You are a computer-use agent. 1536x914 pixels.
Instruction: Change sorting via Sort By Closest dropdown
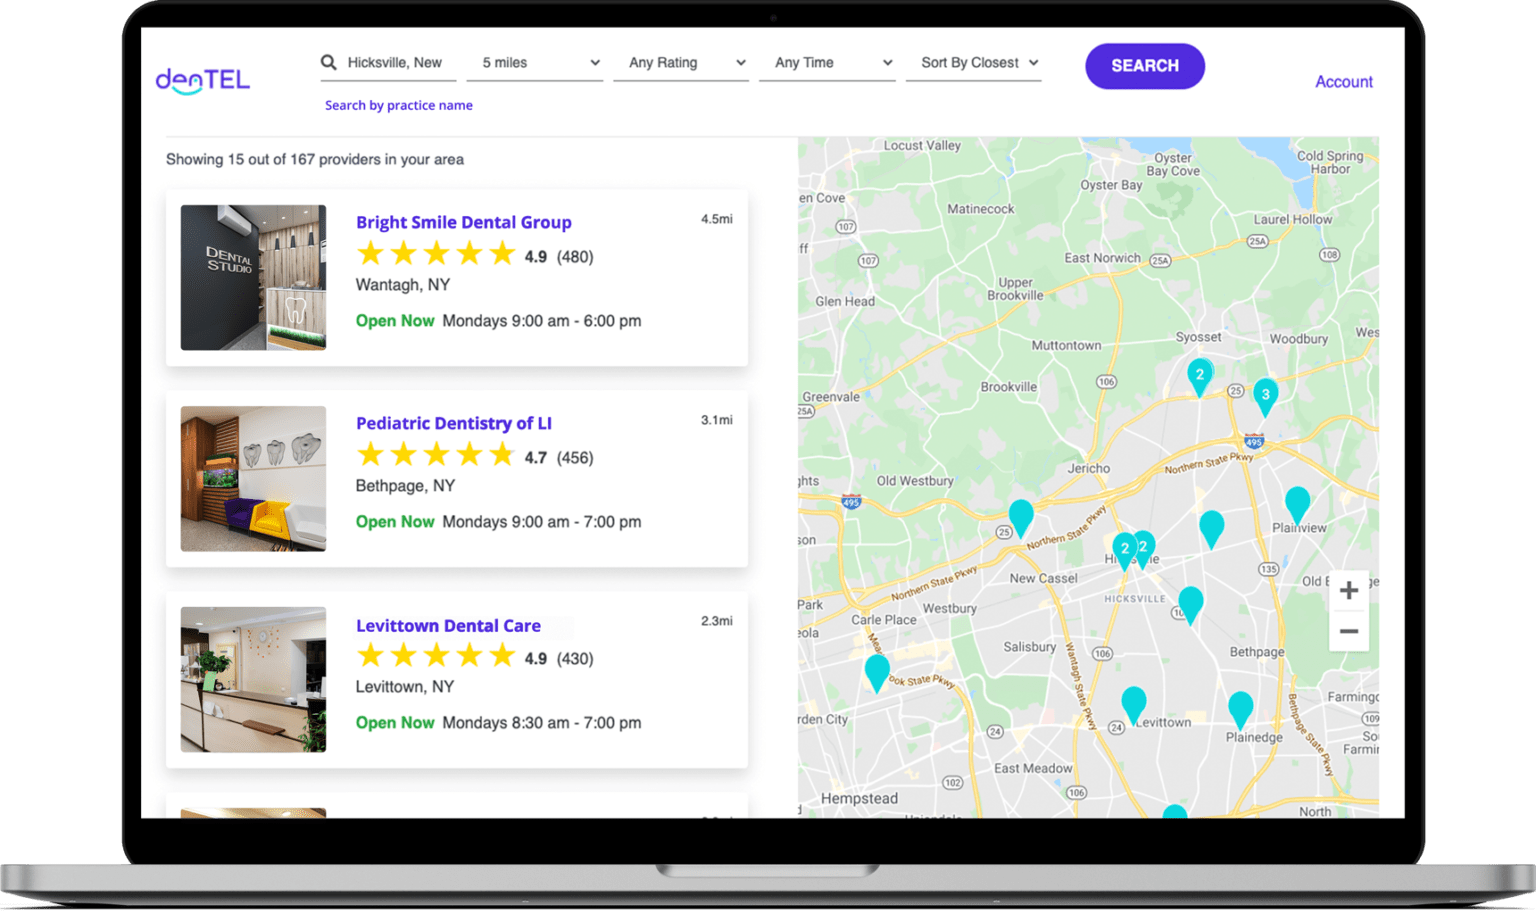coord(974,62)
